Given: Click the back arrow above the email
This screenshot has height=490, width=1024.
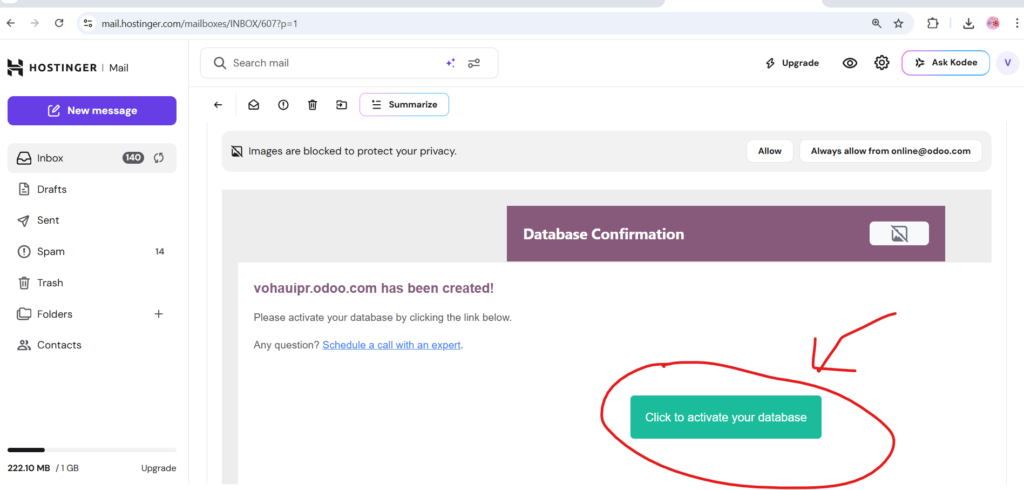Looking at the screenshot, I should [x=218, y=104].
